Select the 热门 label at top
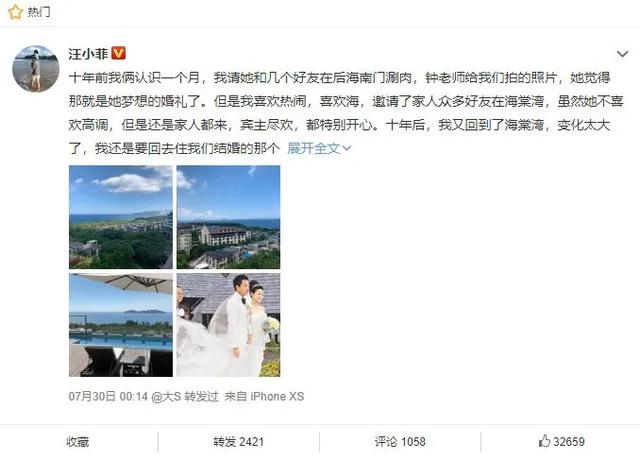This screenshot has height=460, width=640. (39, 12)
